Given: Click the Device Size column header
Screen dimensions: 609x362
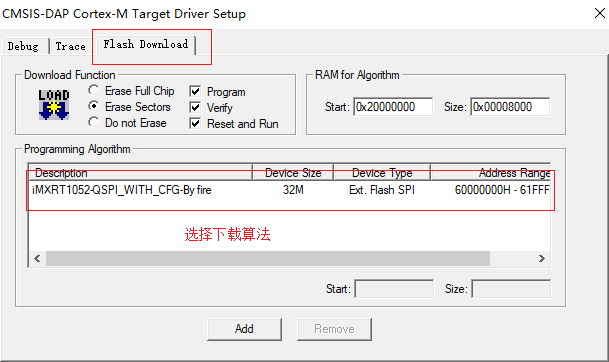Looking at the screenshot, I should pos(293,172).
